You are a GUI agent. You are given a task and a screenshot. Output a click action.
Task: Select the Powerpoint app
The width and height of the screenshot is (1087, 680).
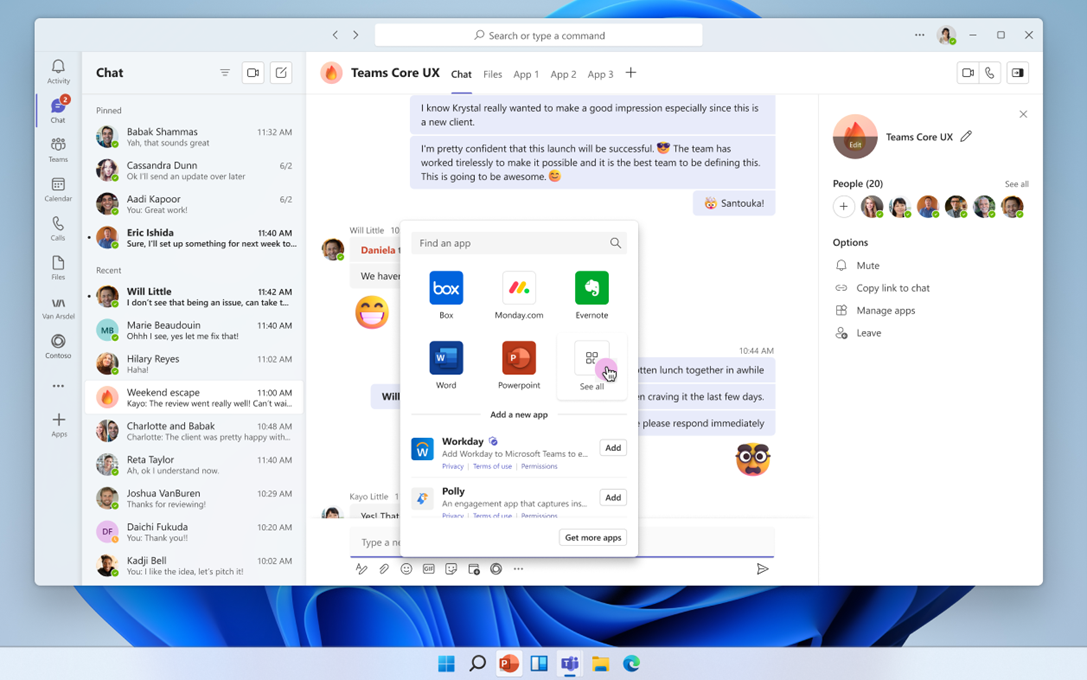click(x=519, y=365)
